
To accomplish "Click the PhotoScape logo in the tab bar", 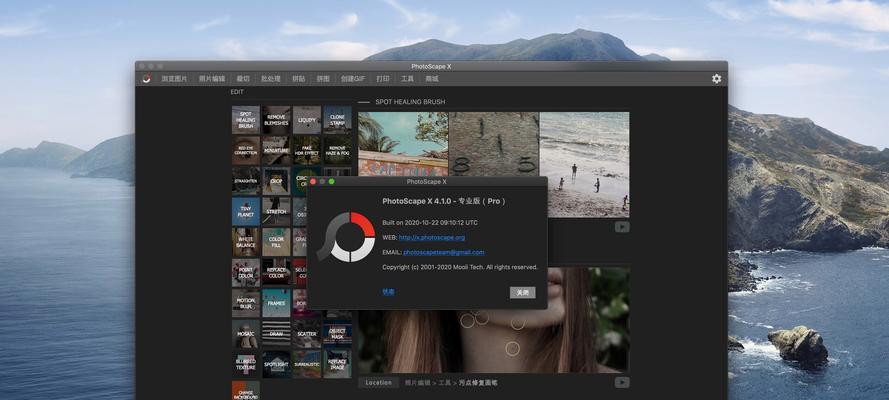I will click(146, 79).
